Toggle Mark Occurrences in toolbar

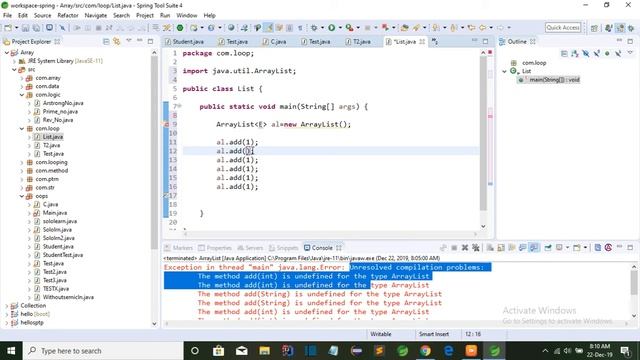point(269,28)
